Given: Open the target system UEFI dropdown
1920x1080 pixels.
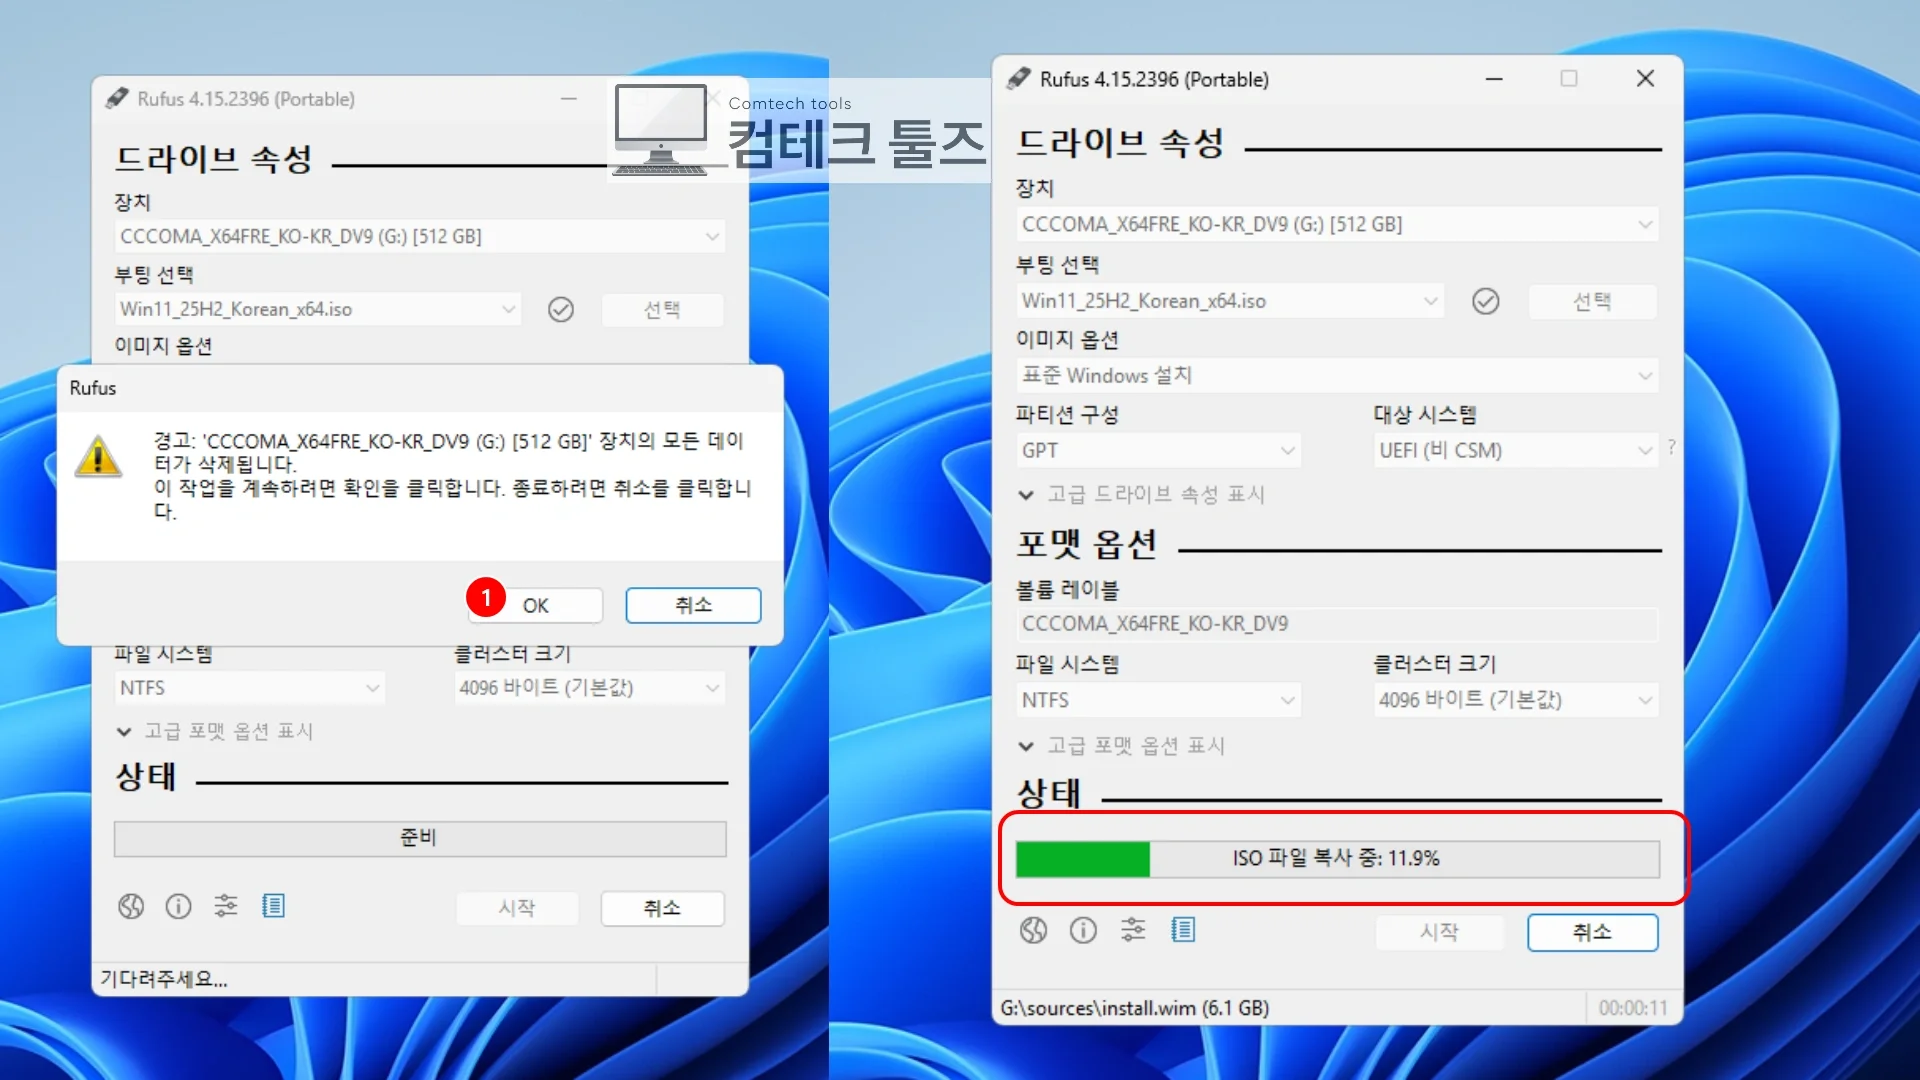Looking at the screenshot, I should coord(1516,451).
